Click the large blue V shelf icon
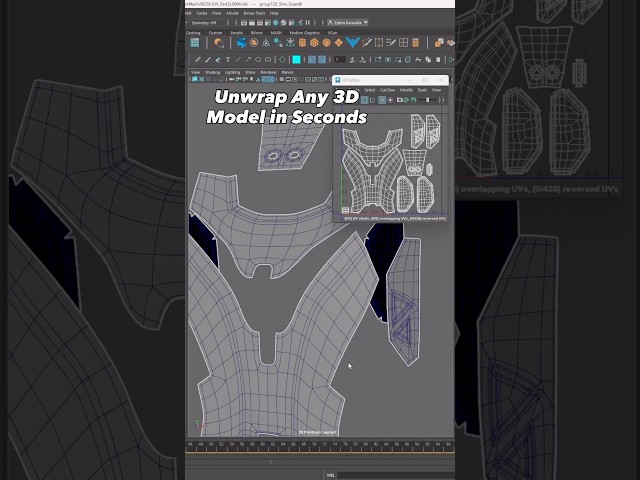 [x=352, y=42]
